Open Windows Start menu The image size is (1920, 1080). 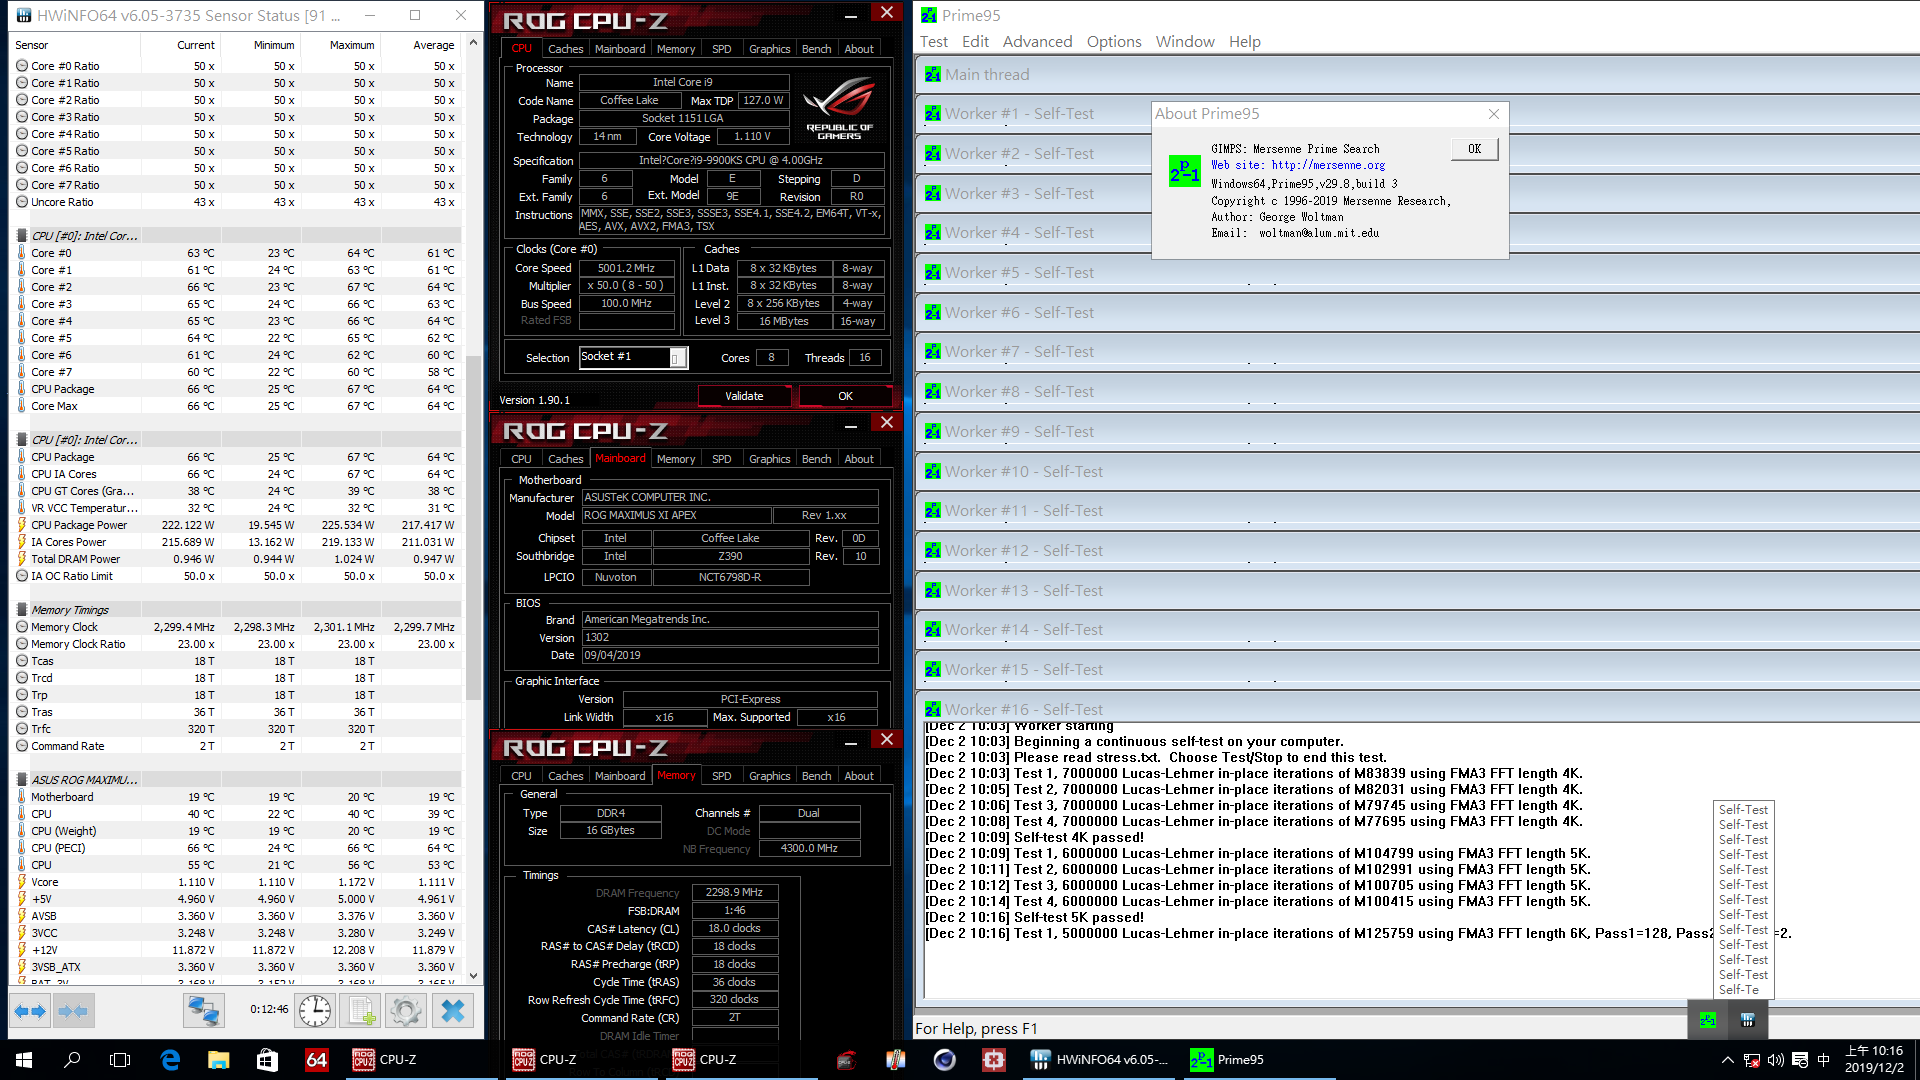coord(24,1060)
